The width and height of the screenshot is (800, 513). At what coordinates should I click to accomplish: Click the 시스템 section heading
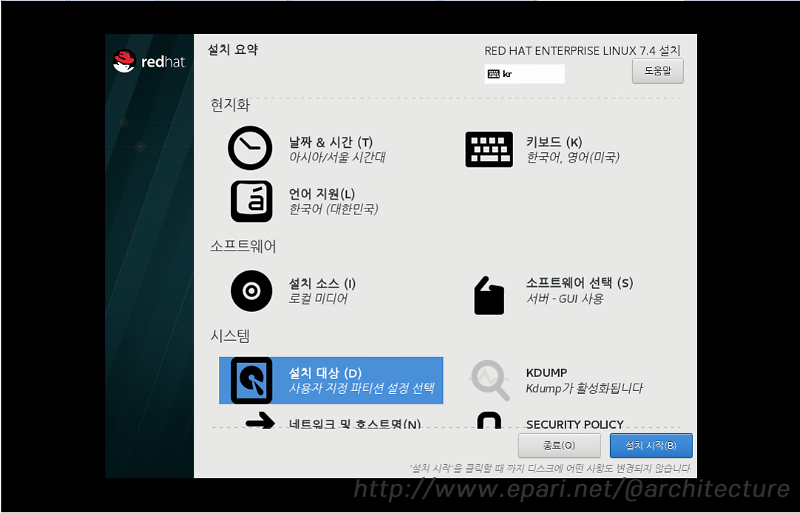click(230, 336)
